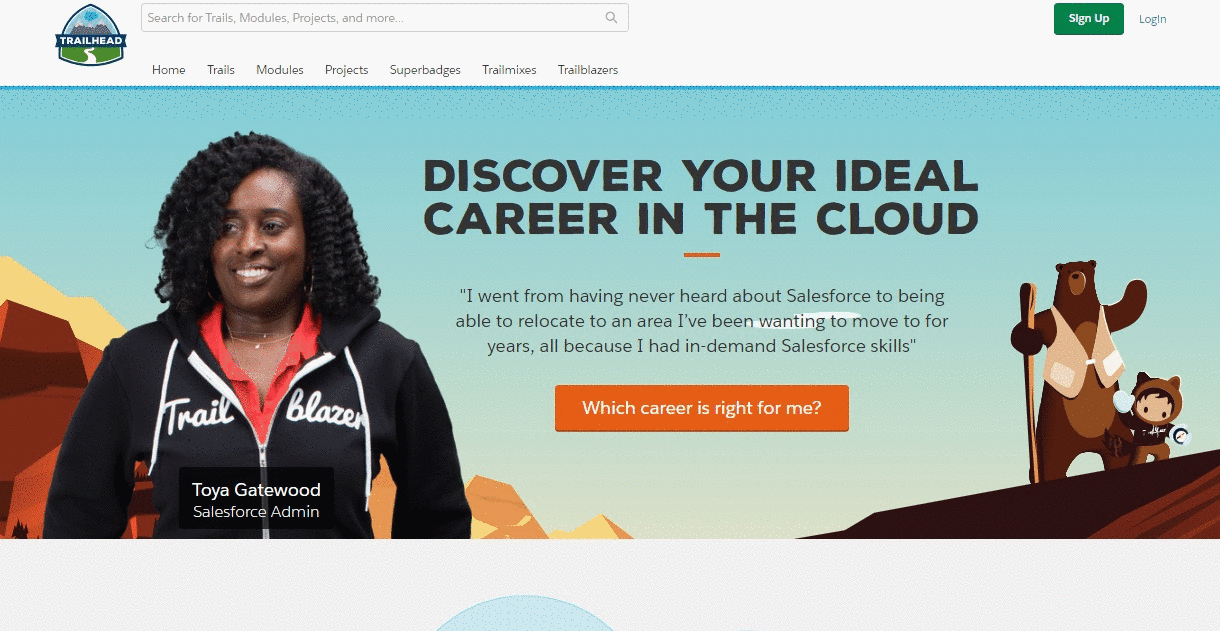Go to the Modules section
The image size is (1220, 631).
tap(280, 70)
